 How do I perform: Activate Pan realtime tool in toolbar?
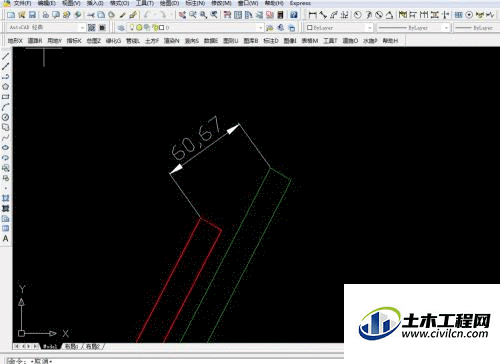point(182,15)
